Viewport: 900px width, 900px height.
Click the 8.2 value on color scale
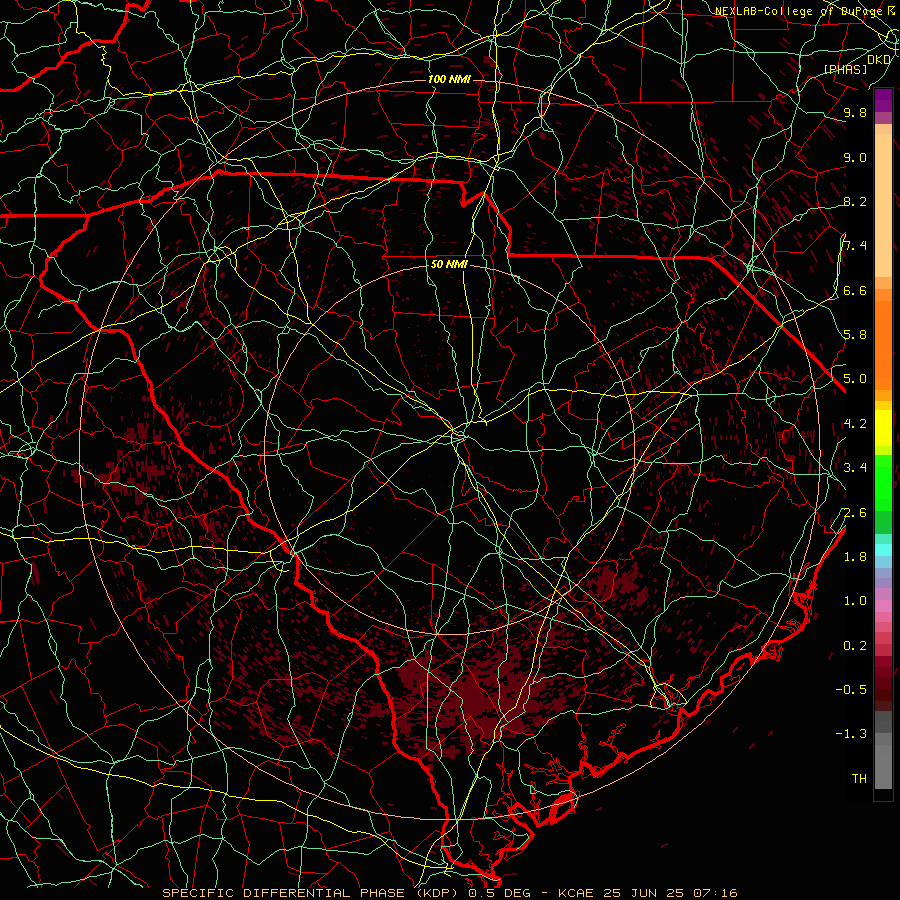click(x=855, y=201)
